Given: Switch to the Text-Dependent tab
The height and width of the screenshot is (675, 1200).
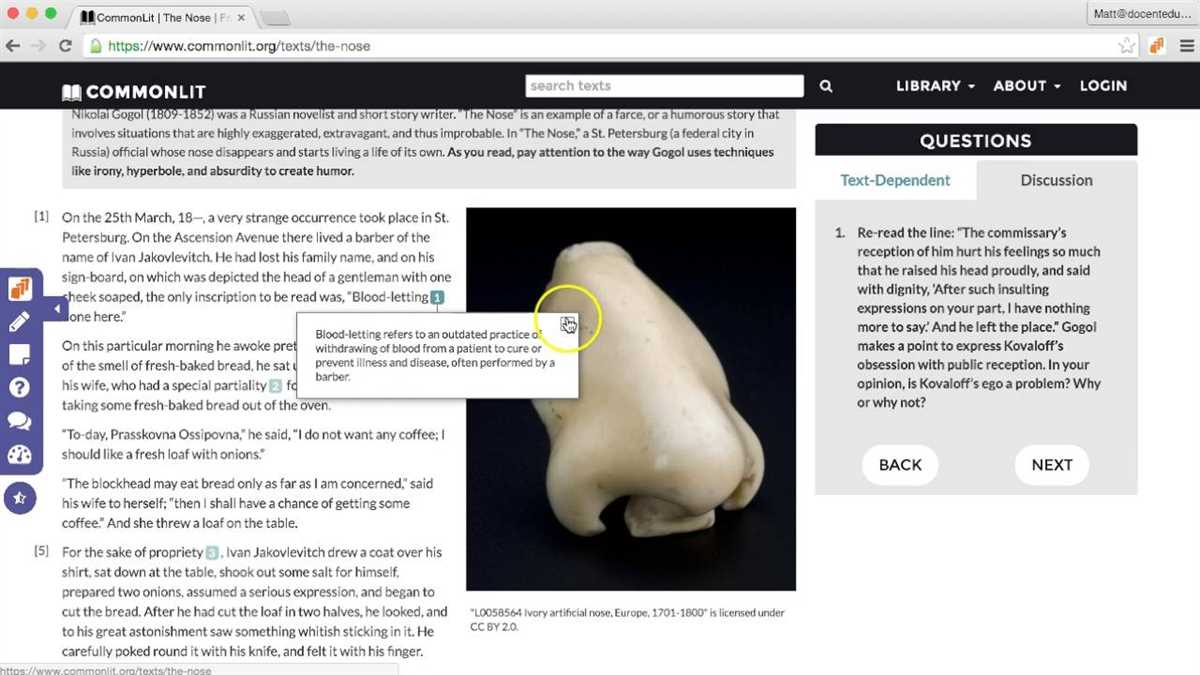Looking at the screenshot, I should [895, 180].
